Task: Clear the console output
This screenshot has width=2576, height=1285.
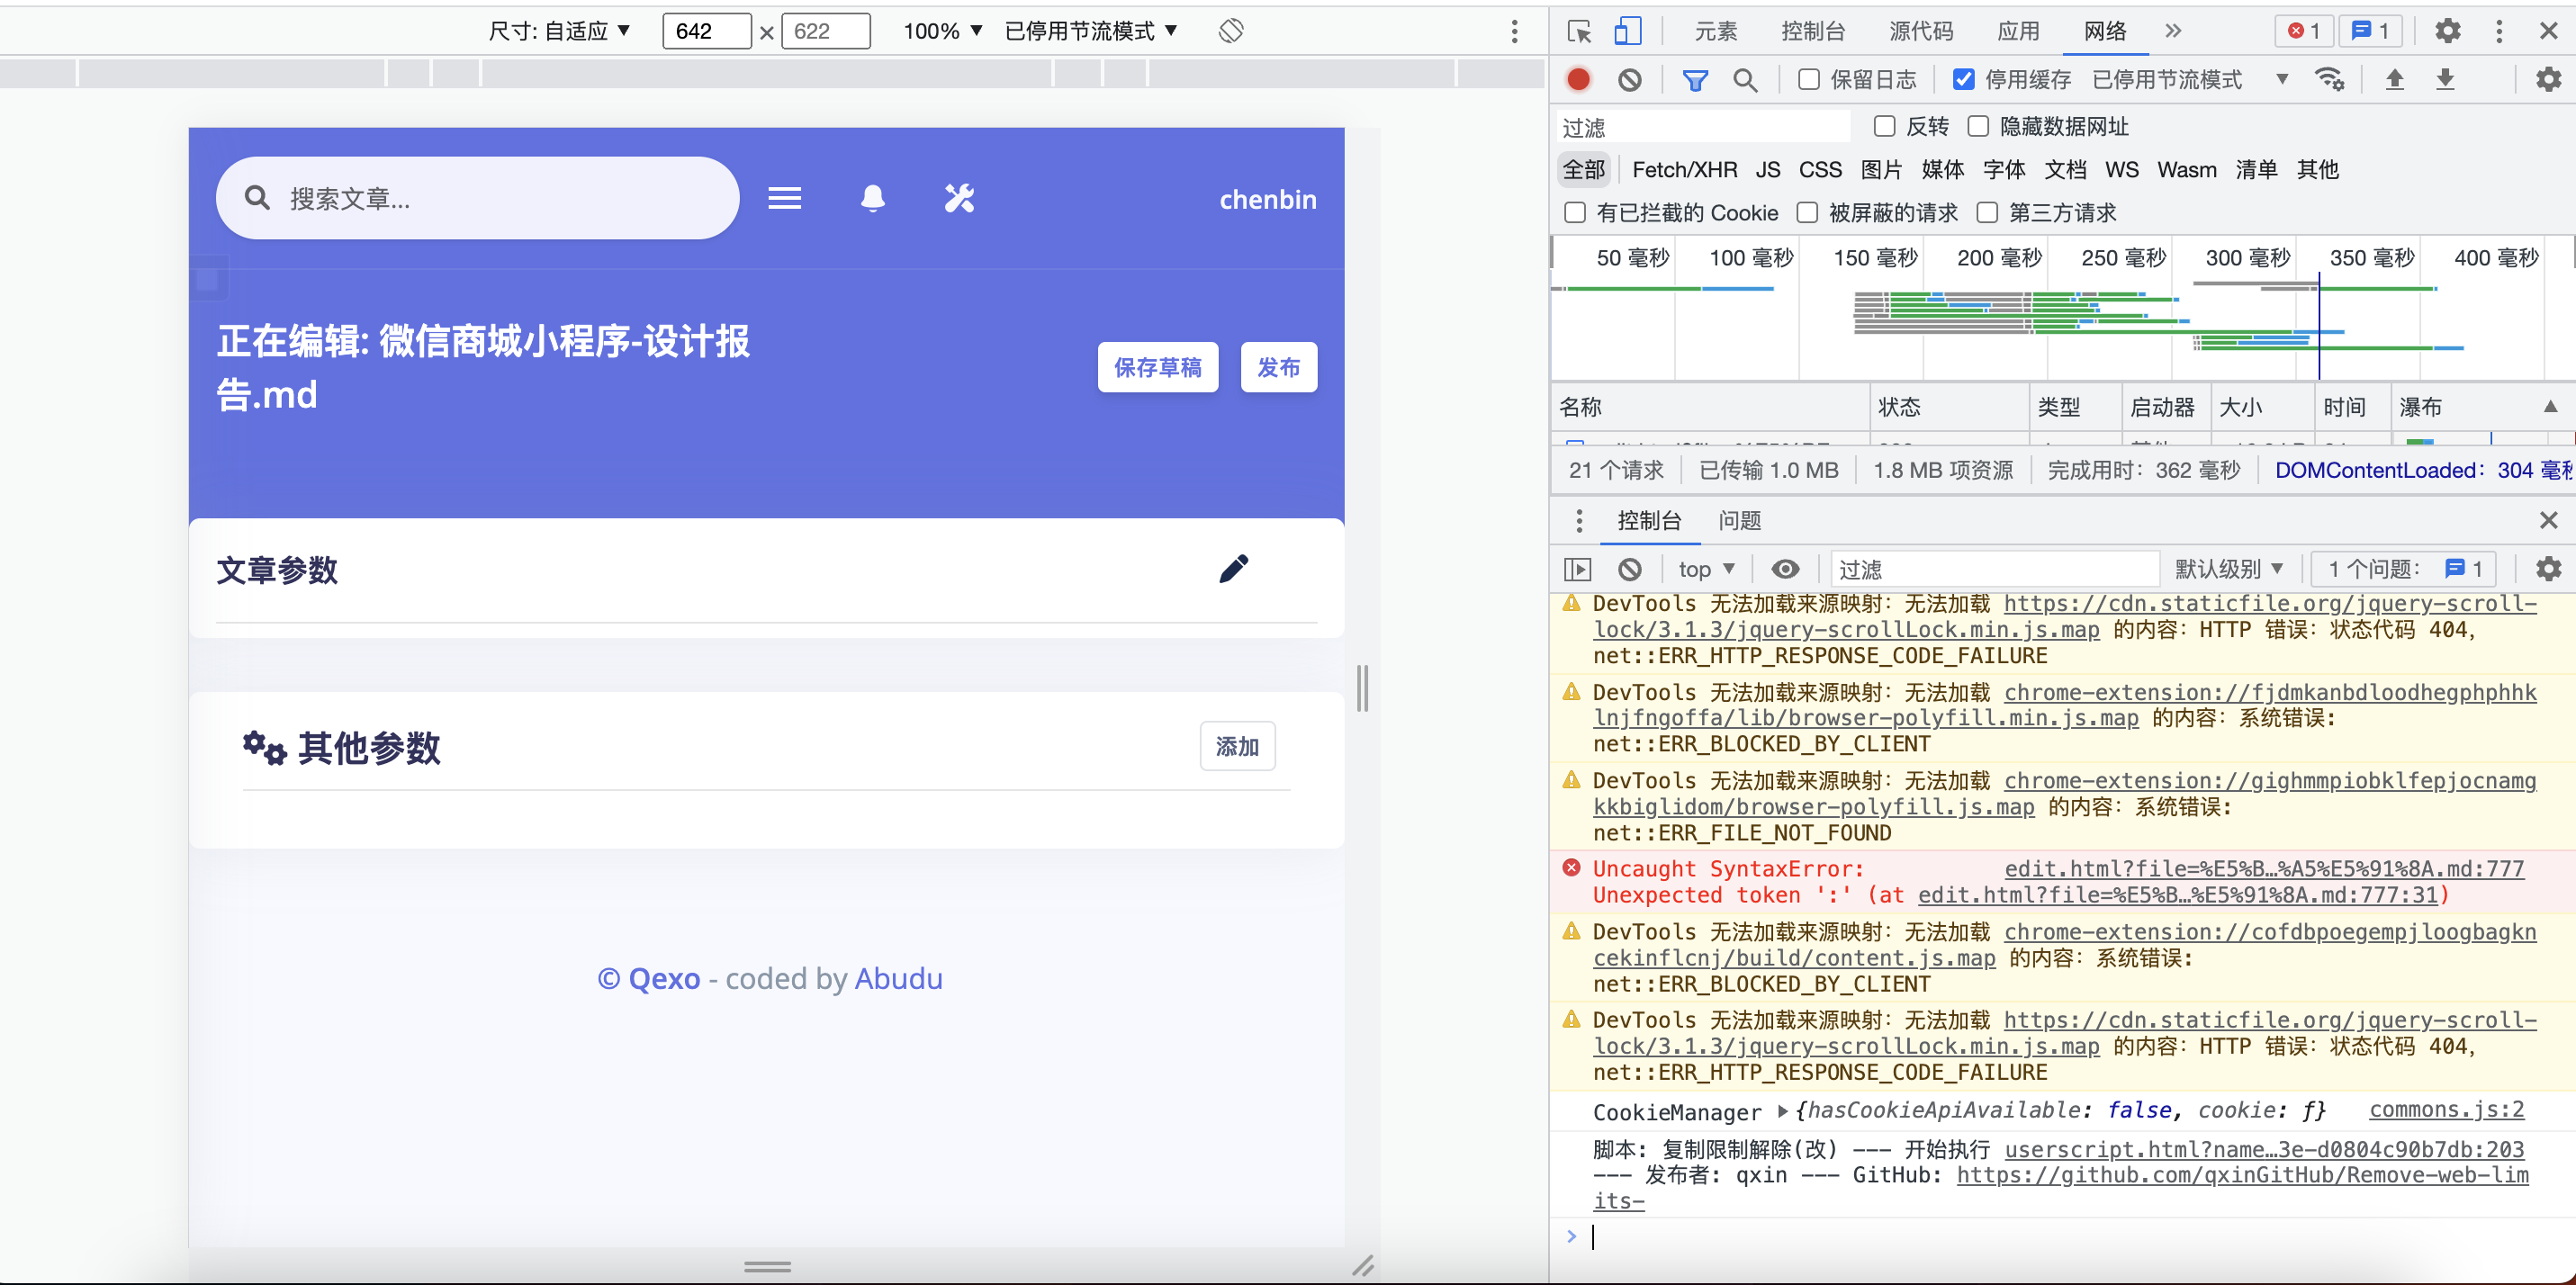Action: [x=1629, y=569]
